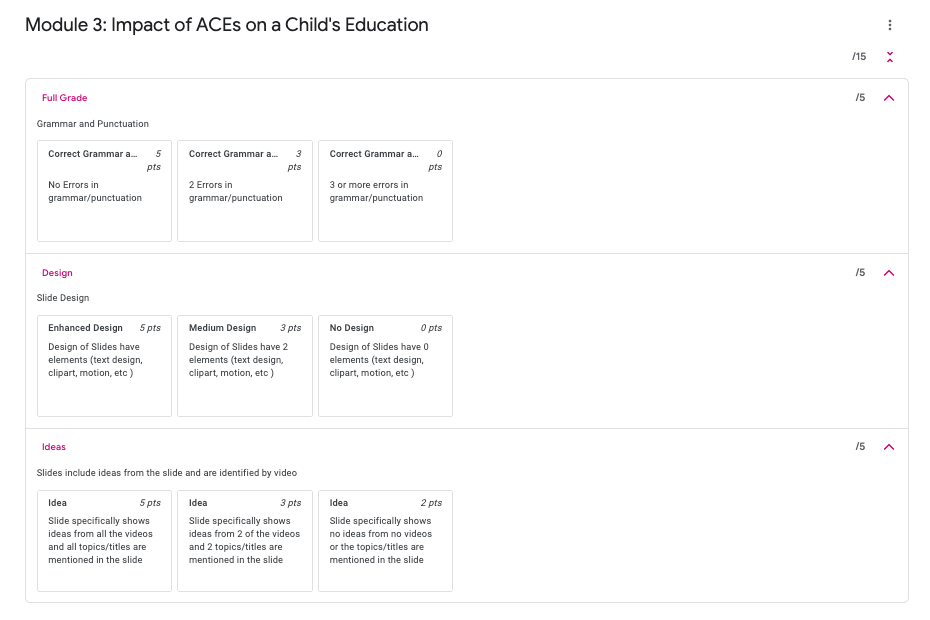
Task: Choose the No Design 0 pts level
Action: 386,366
